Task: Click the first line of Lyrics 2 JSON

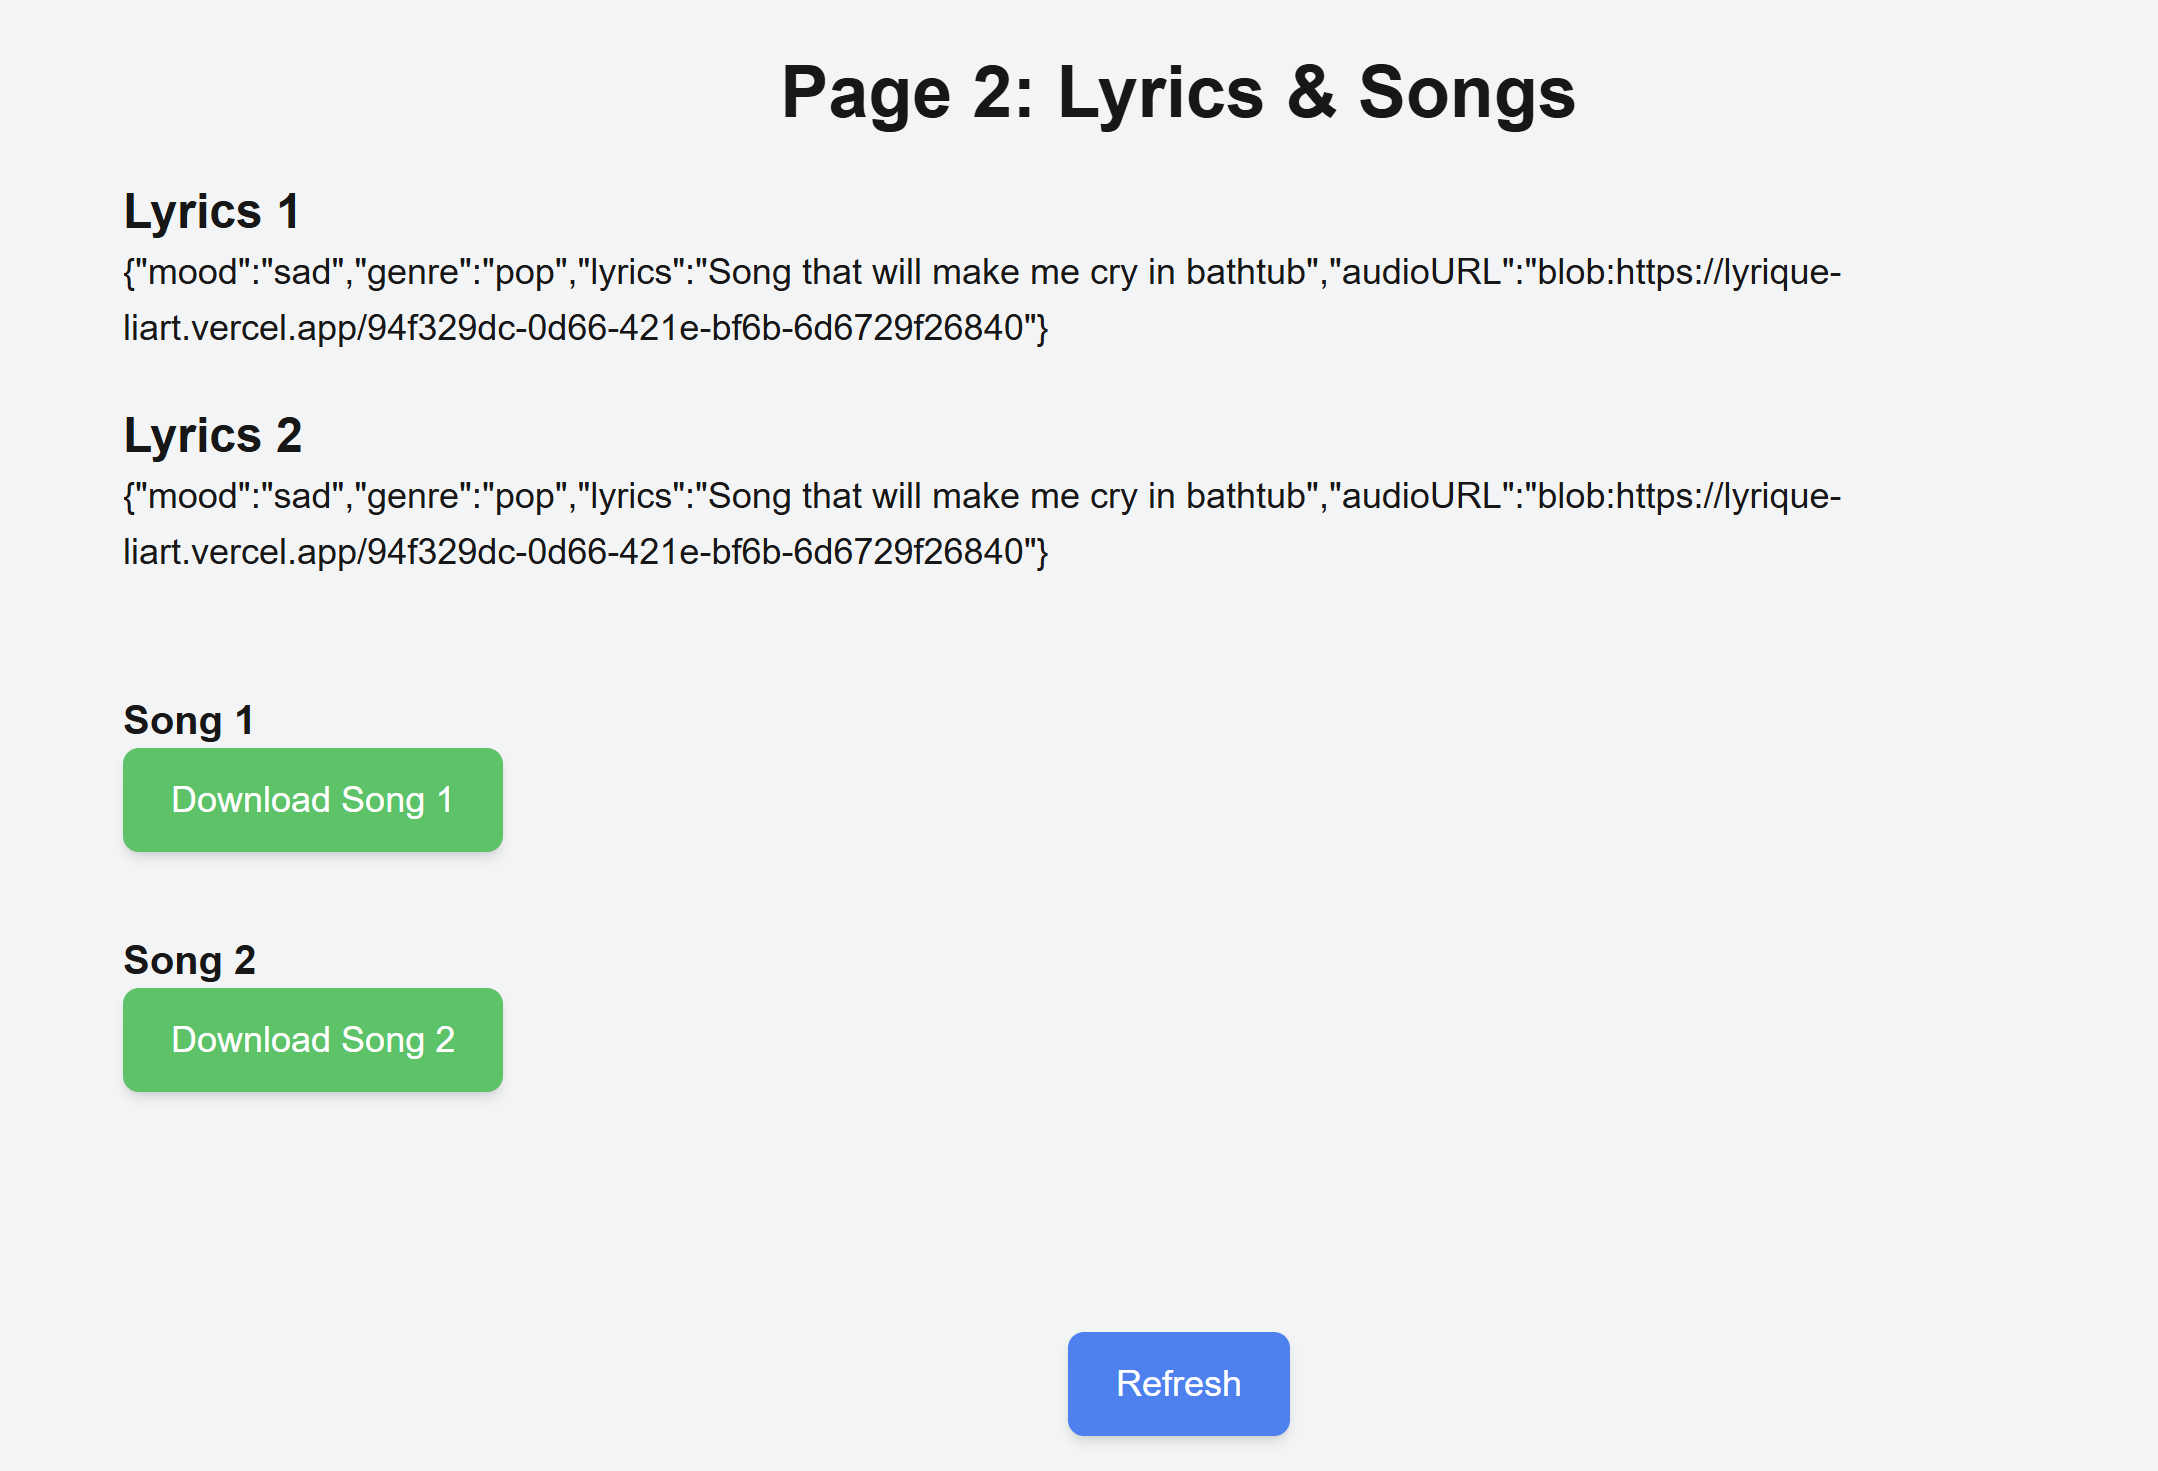Action: click(x=980, y=496)
